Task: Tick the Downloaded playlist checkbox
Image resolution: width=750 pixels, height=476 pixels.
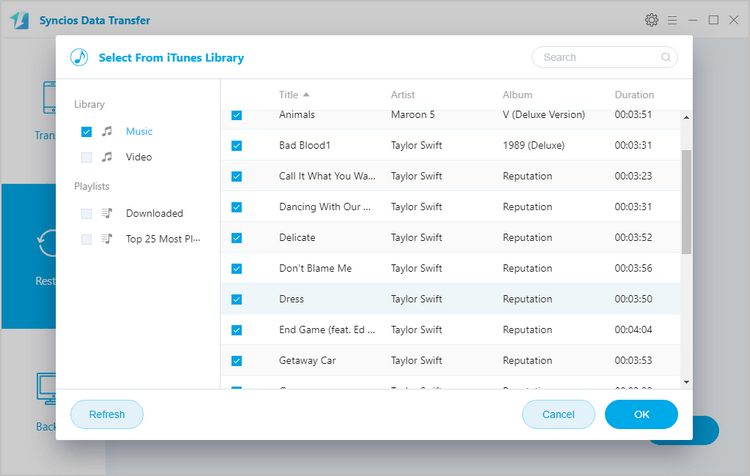Action: [x=86, y=213]
